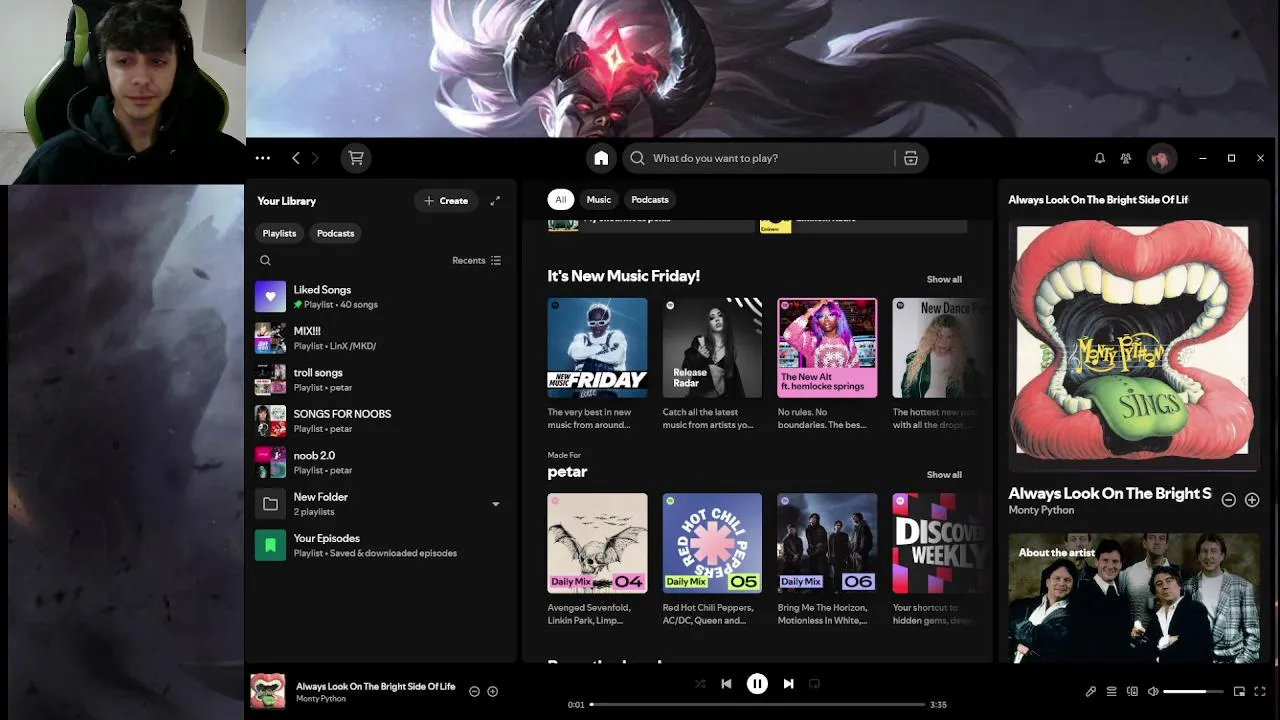The image size is (1280, 720).
Task: Open lyrics via the microphone icon
Action: (1091, 691)
